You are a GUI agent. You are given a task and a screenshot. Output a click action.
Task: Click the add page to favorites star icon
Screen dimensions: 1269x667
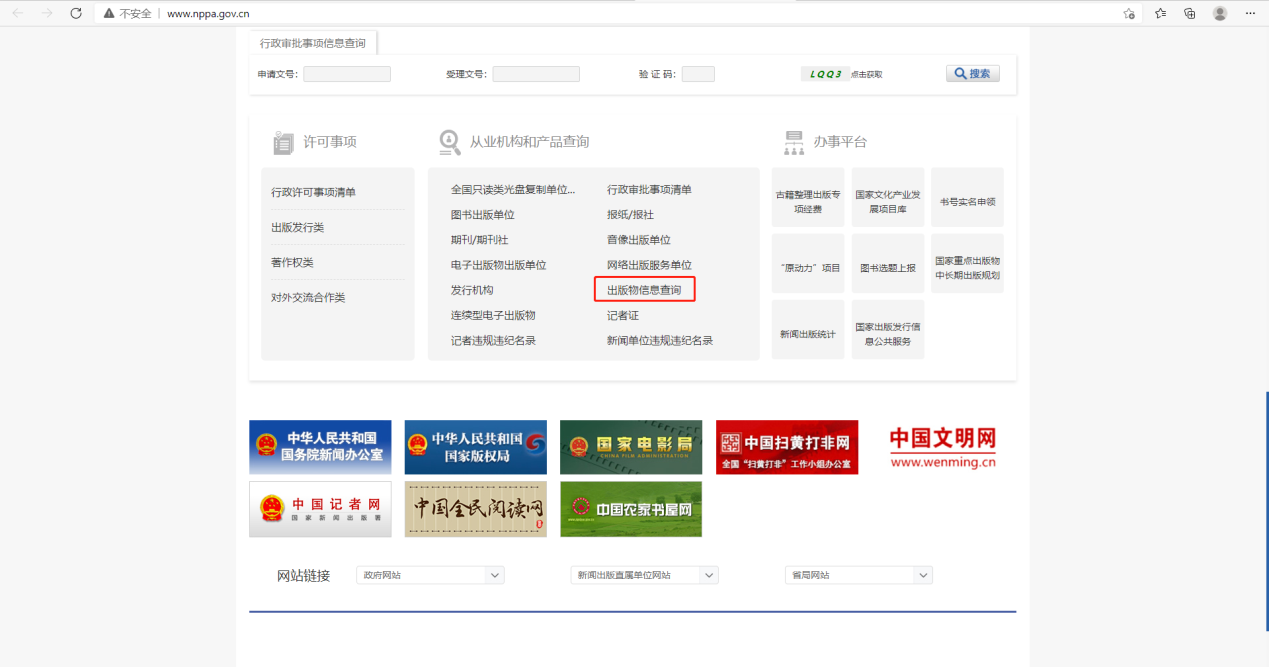point(1128,14)
